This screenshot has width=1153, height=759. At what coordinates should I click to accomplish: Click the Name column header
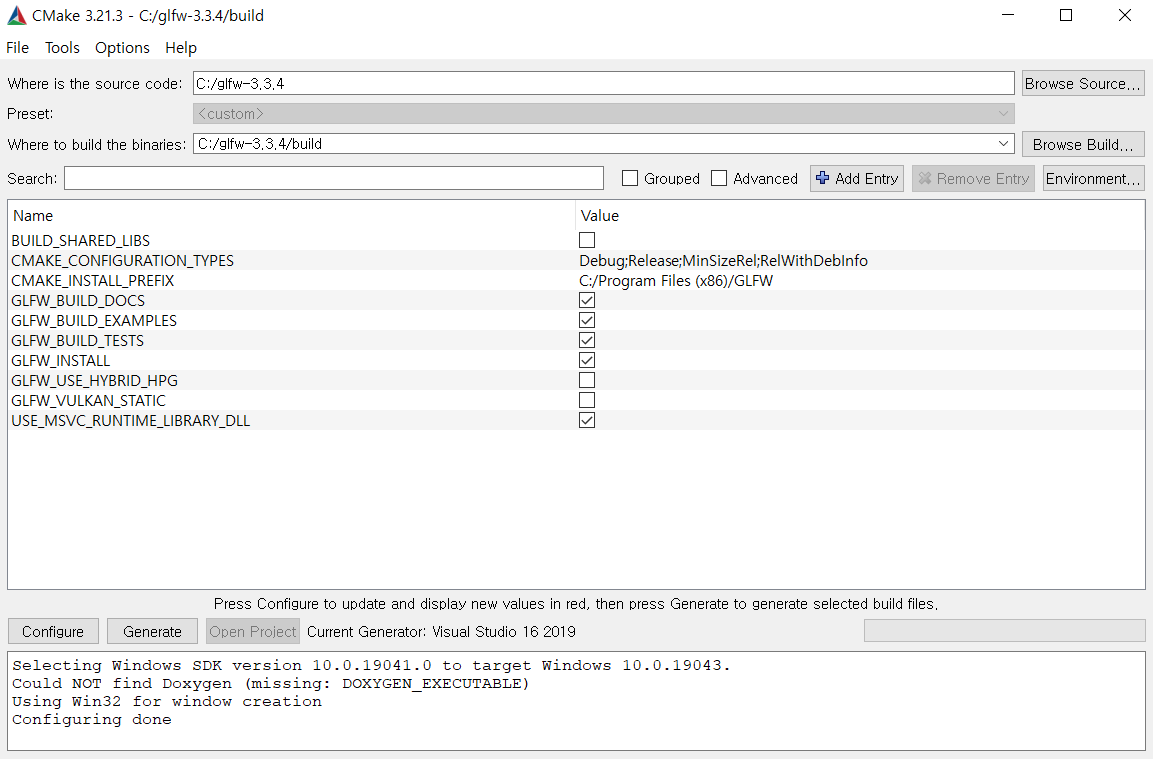pyautogui.click(x=33, y=215)
